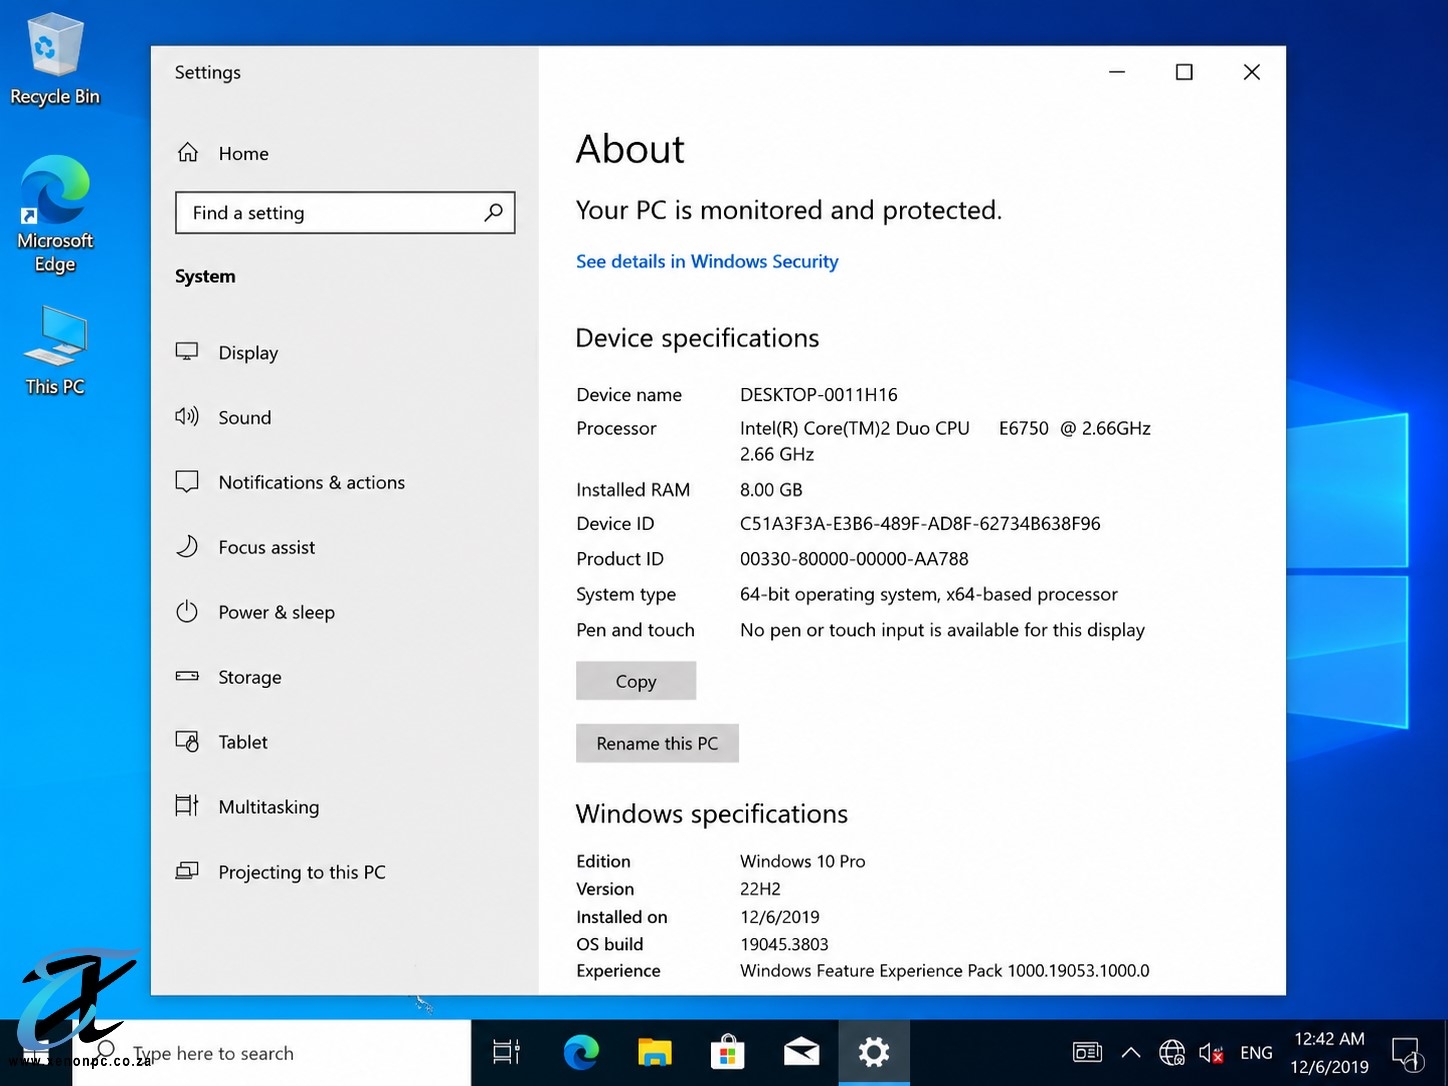Click the taskbar clock and date
This screenshot has width=1448, height=1086.
tap(1330, 1053)
